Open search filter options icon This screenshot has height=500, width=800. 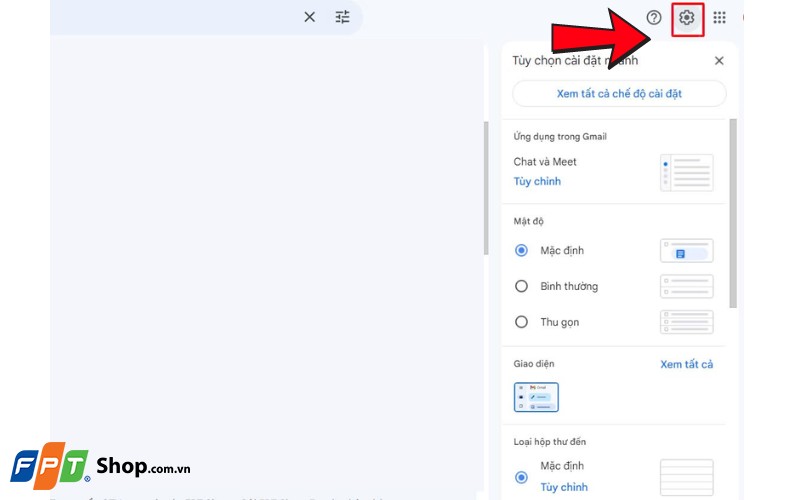[342, 17]
